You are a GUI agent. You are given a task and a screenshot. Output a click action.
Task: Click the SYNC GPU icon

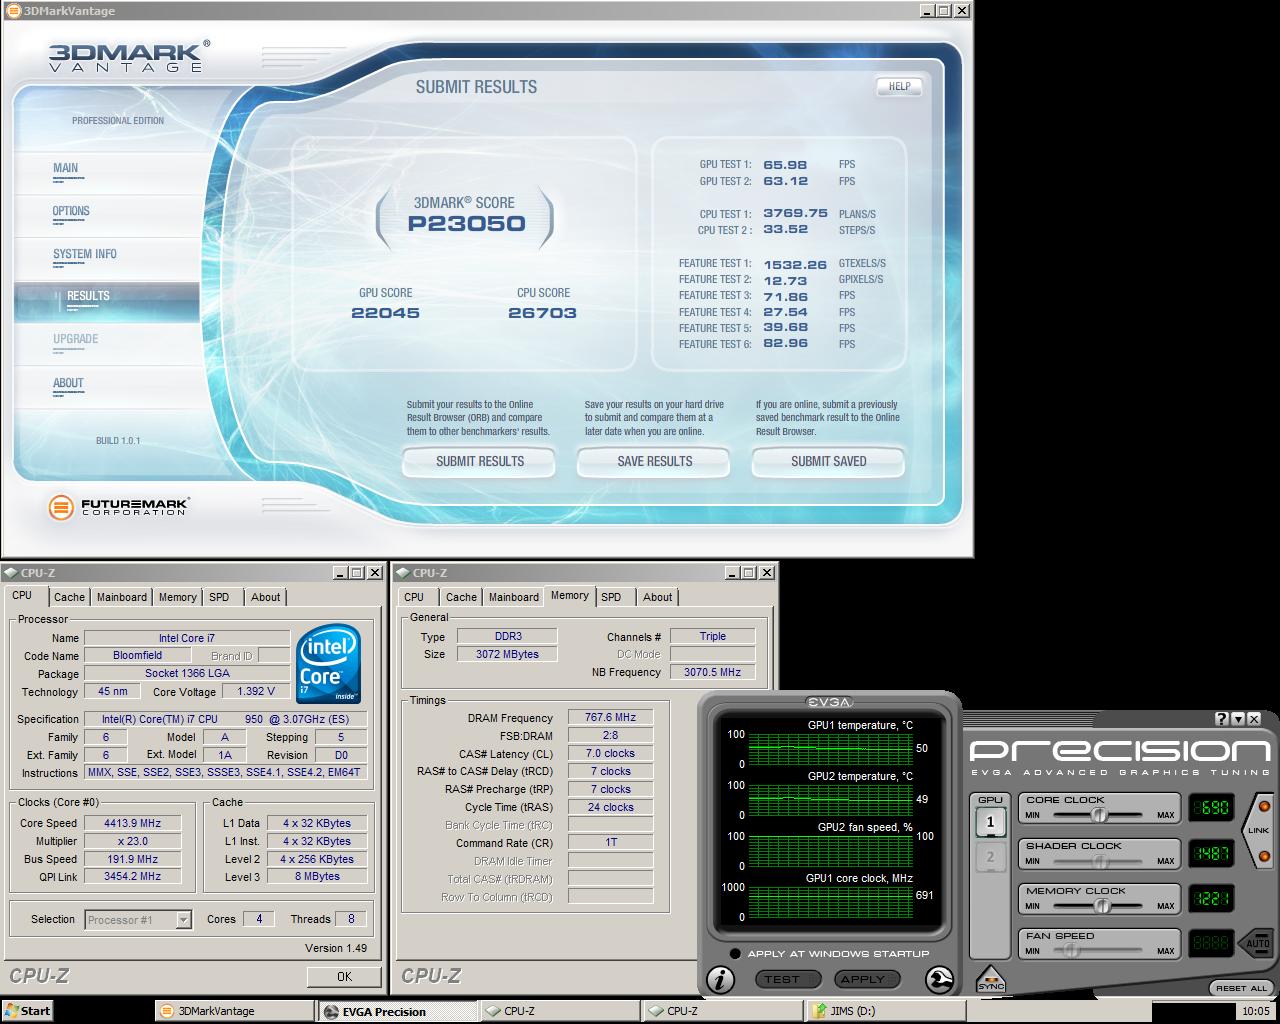[990, 979]
